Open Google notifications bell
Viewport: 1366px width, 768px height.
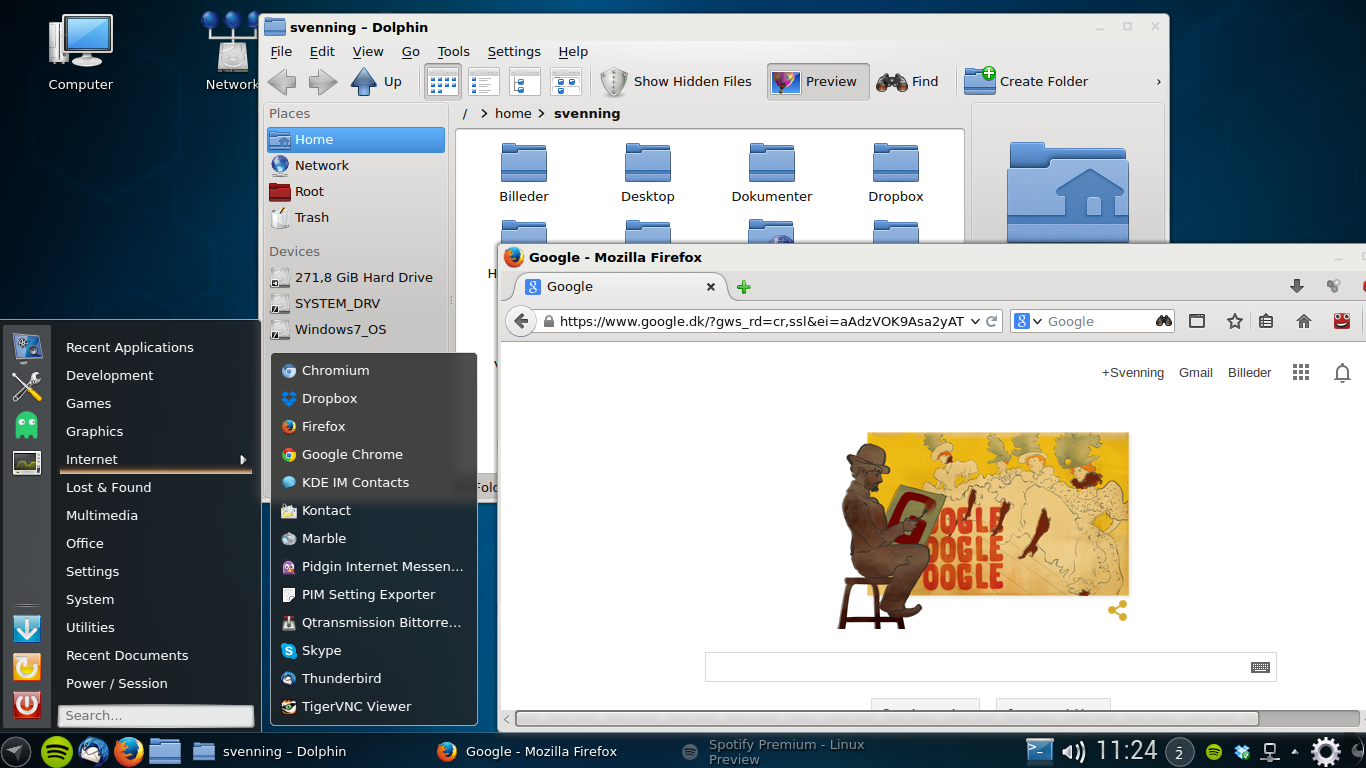(1343, 373)
